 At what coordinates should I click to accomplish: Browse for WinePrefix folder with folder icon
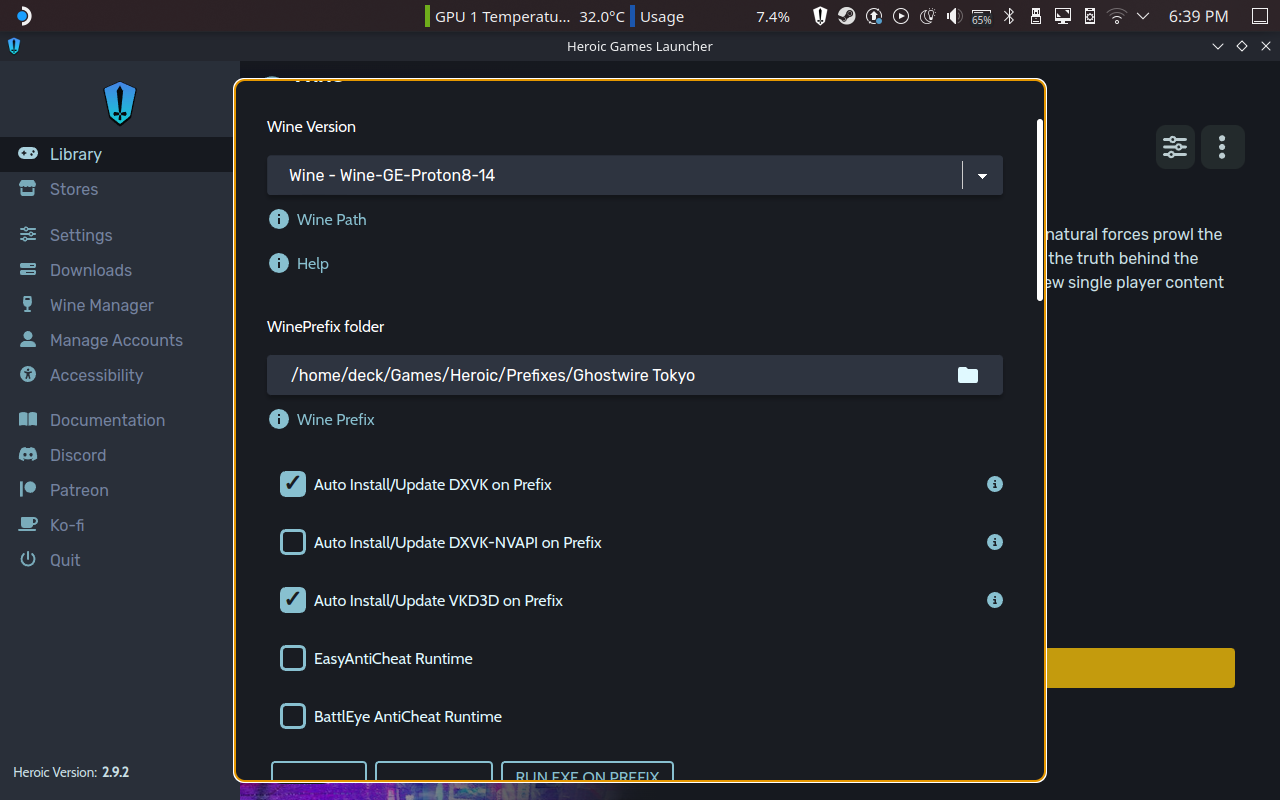967,375
